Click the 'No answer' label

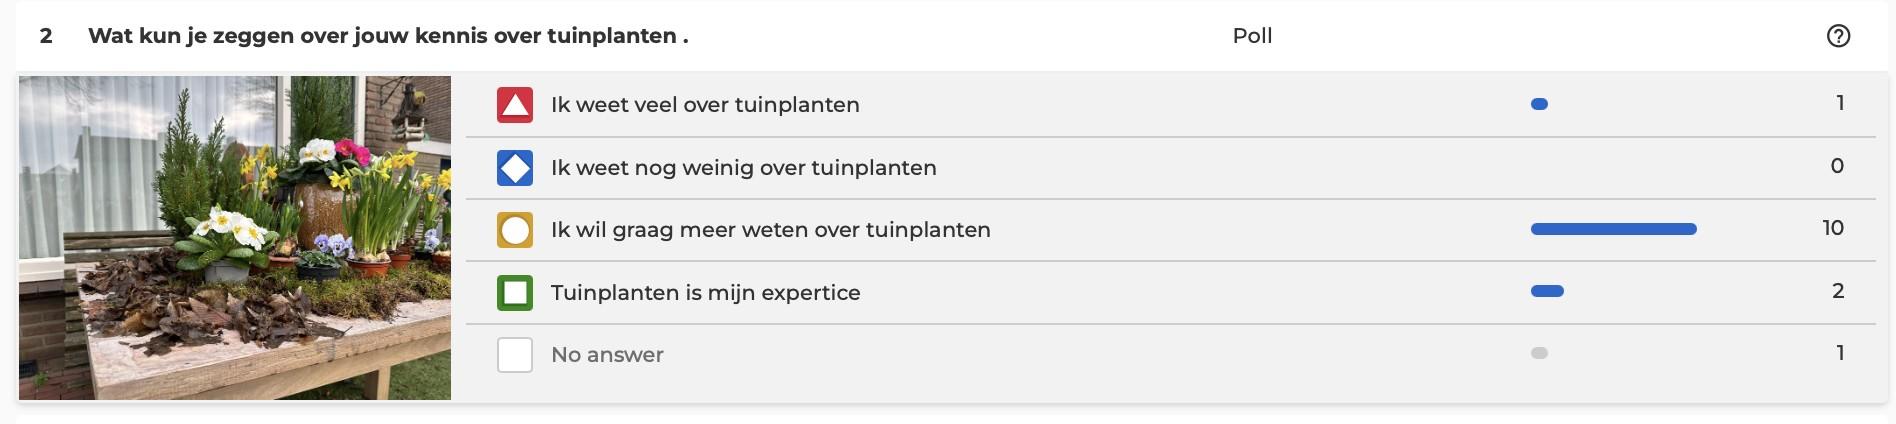[x=607, y=355]
